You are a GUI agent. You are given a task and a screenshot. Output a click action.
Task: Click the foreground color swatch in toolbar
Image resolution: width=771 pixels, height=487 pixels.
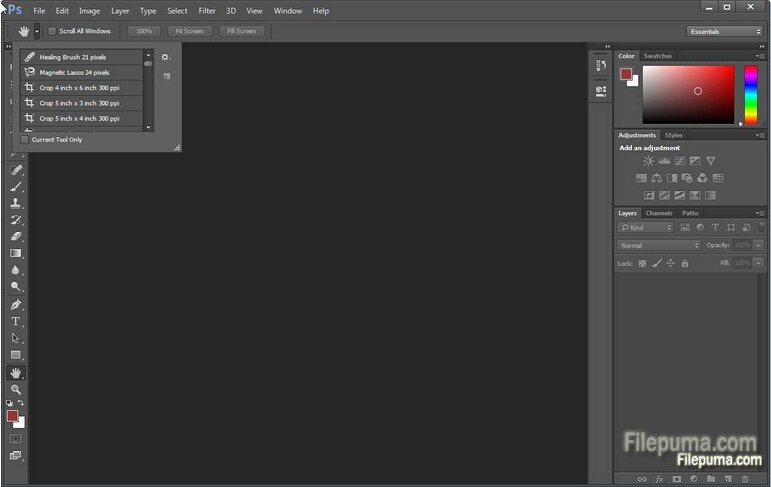pyautogui.click(x=12, y=415)
